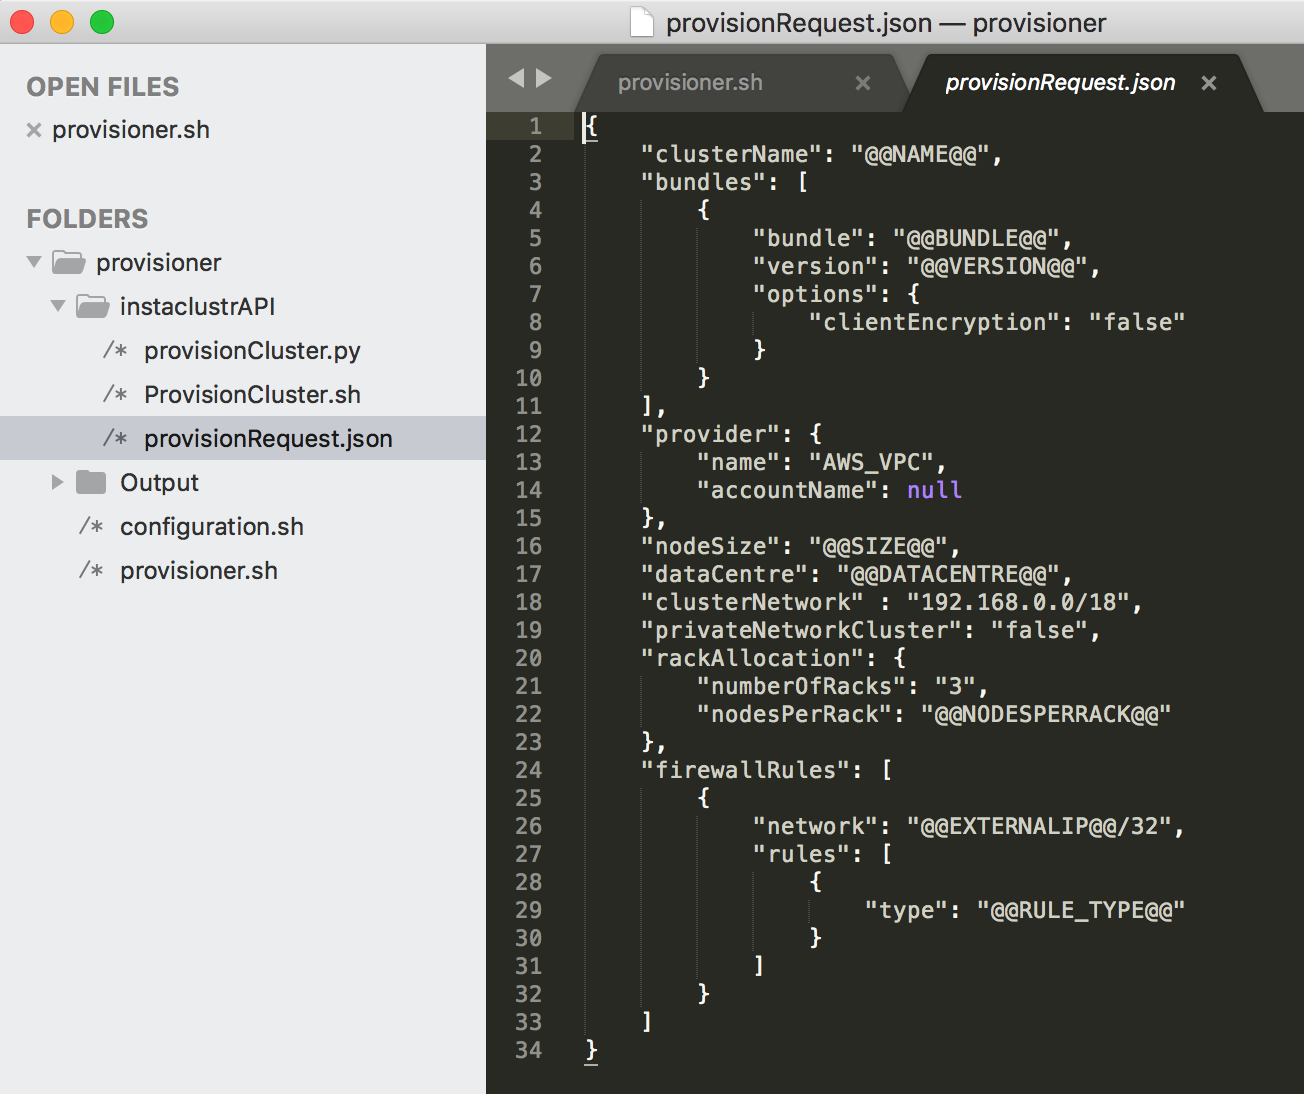Click the "clientEncryption" key
1304x1094 pixels.
[x=935, y=322]
